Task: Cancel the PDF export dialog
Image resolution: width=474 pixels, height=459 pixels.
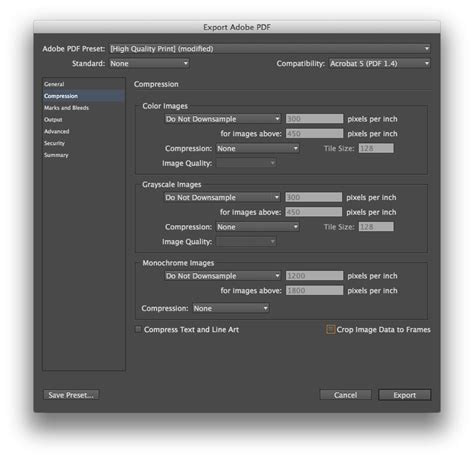Action: pyautogui.click(x=346, y=395)
